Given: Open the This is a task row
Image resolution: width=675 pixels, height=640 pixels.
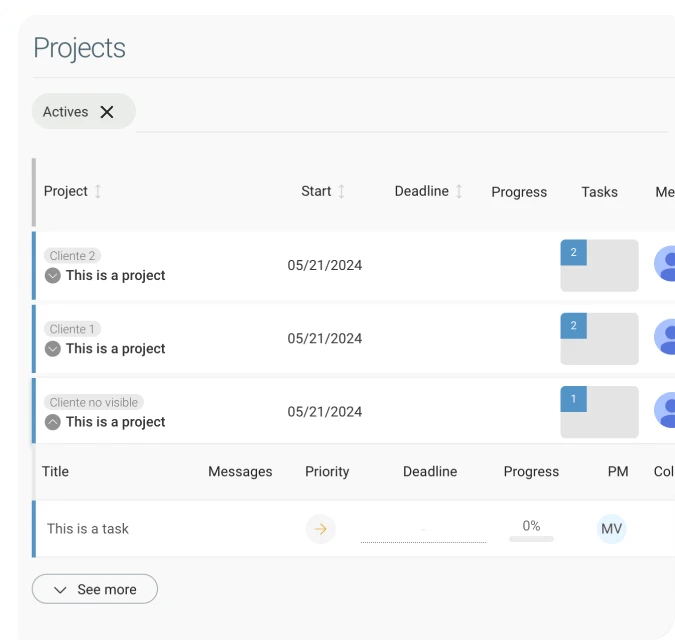Looking at the screenshot, I should pos(353,529).
